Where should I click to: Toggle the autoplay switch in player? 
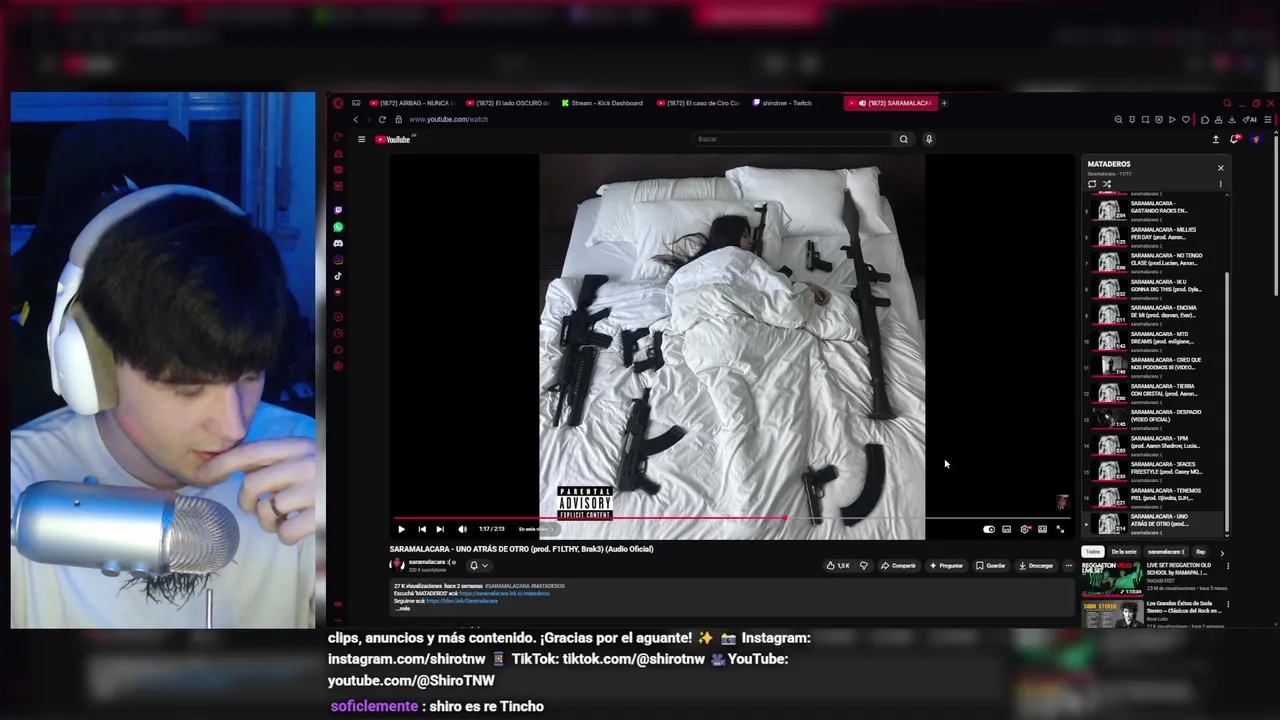(x=989, y=529)
